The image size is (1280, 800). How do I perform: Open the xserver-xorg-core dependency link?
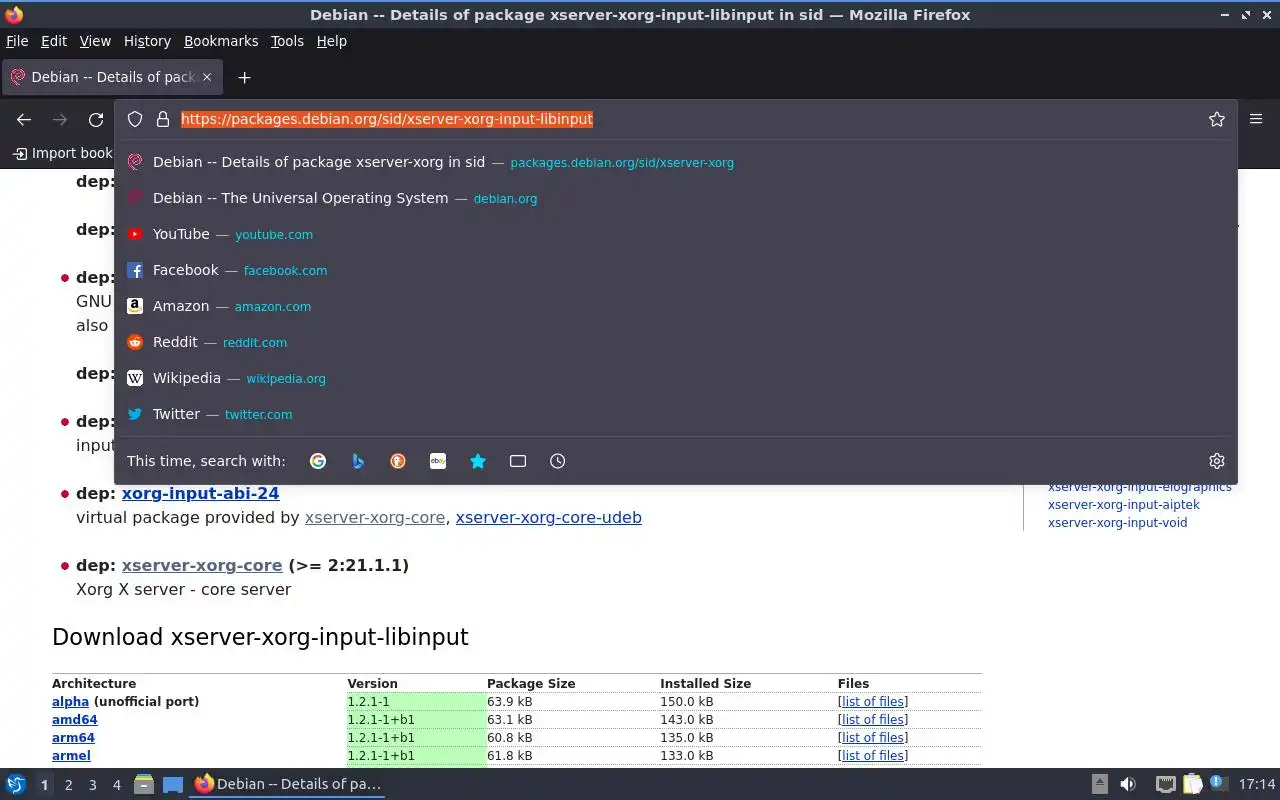tap(202, 565)
